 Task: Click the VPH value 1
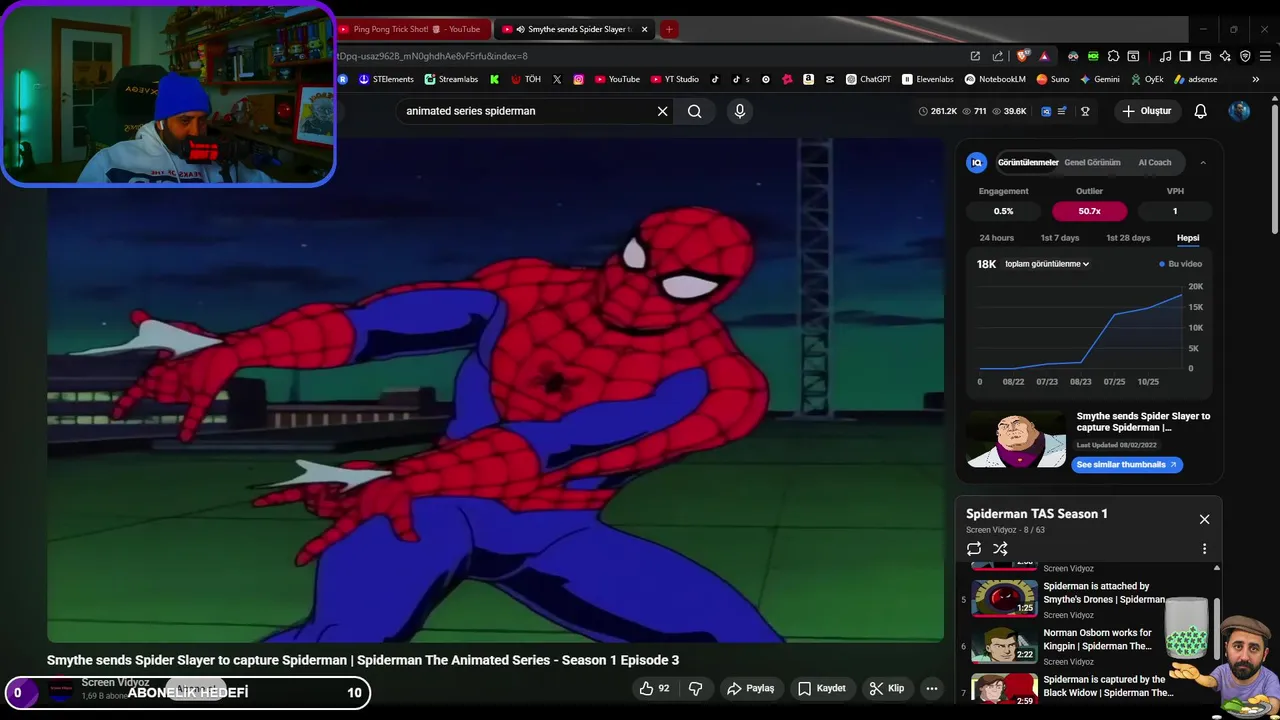1175,211
